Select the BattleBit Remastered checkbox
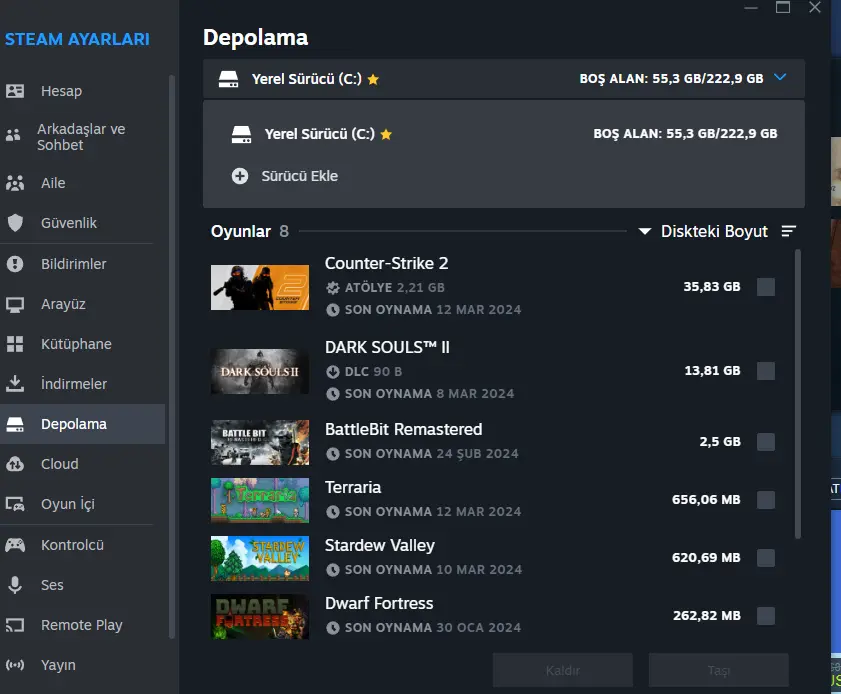841x694 pixels. (766, 442)
